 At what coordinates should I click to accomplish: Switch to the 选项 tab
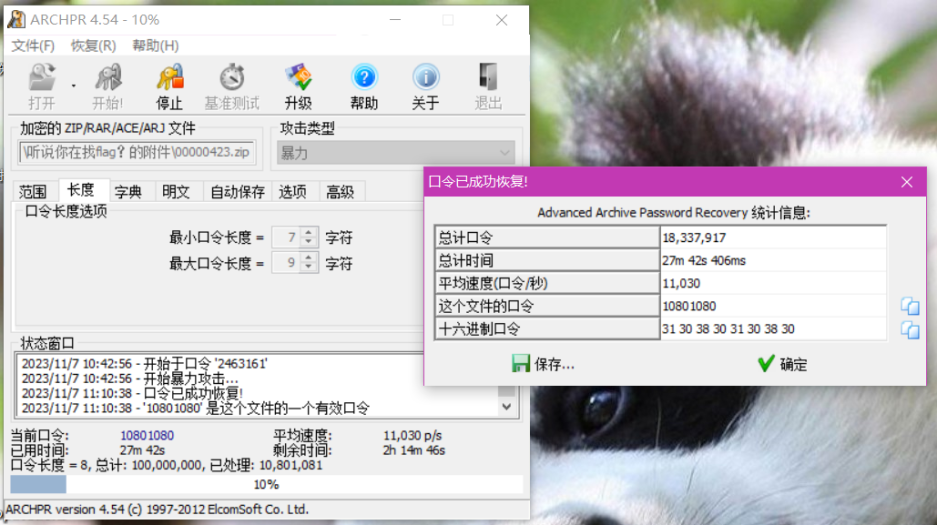pyautogui.click(x=293, y=192)
